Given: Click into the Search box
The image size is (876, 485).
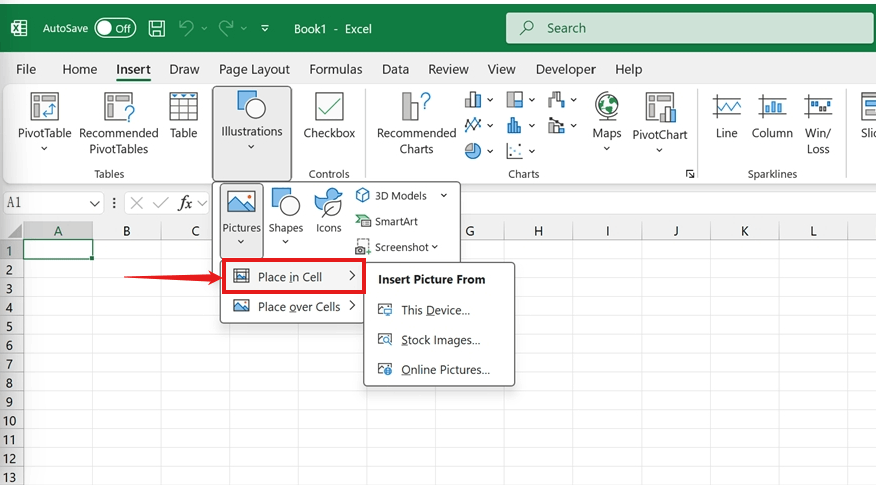Looking at the screenshot, I should [691, 28].
